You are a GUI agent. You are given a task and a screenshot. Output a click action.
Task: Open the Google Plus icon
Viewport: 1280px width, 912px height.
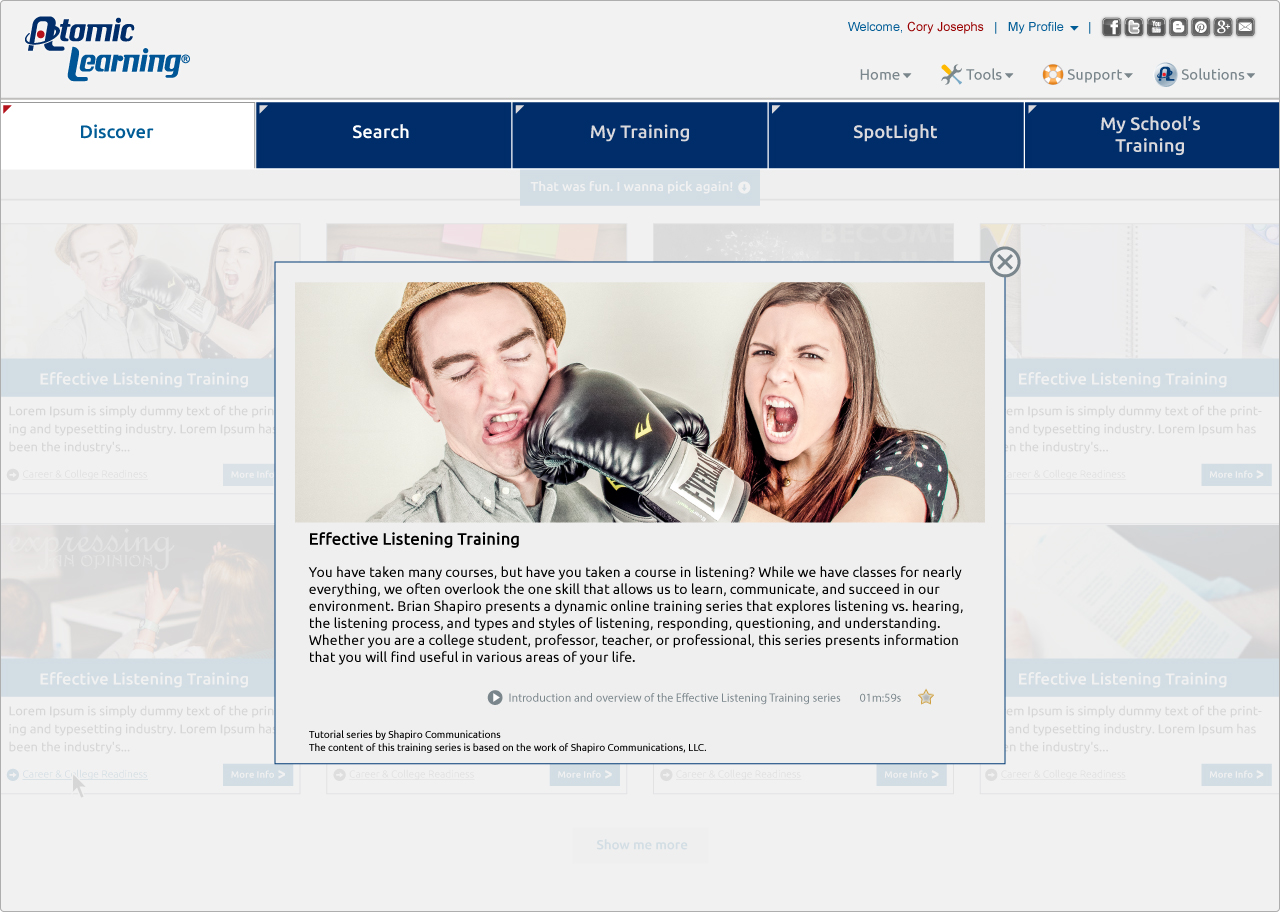[x=1223, y=27]
